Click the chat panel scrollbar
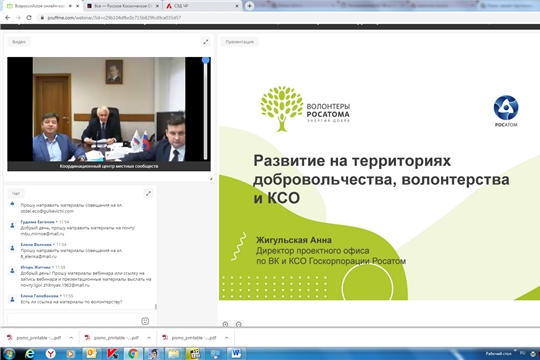 pos(156,307)
